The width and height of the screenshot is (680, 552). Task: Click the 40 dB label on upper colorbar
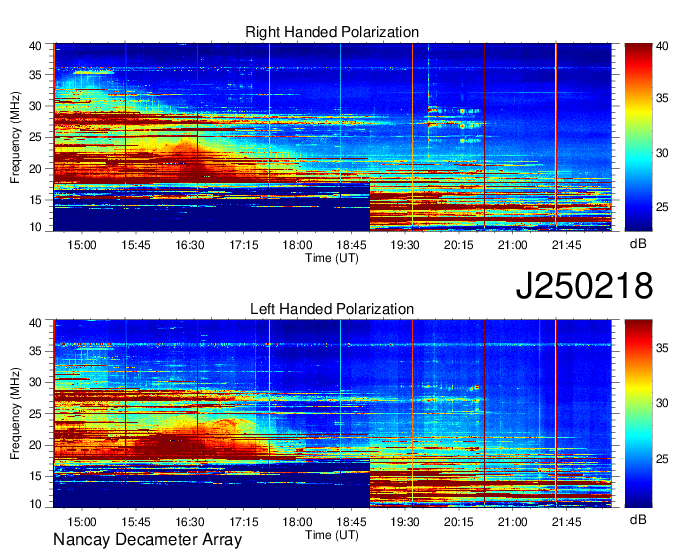pos(662,46)
